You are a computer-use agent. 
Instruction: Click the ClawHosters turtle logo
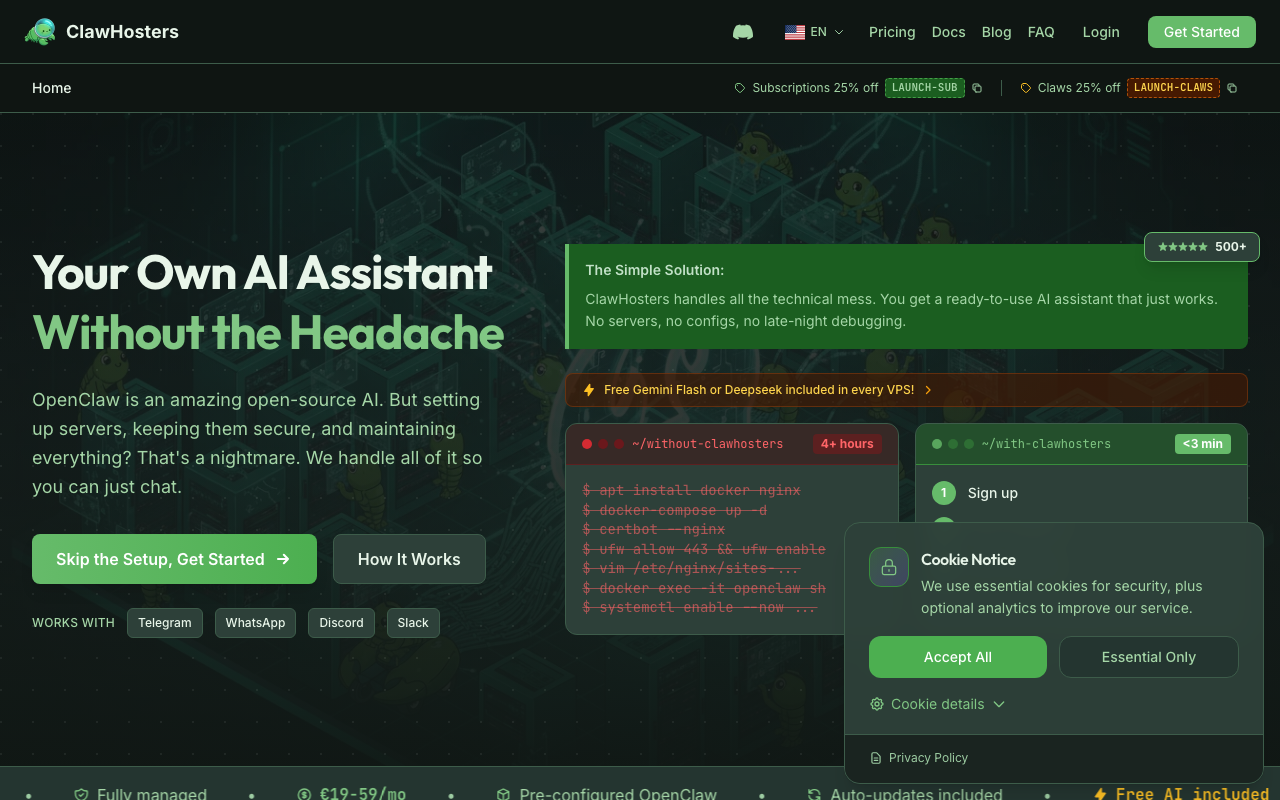(40, 31)
